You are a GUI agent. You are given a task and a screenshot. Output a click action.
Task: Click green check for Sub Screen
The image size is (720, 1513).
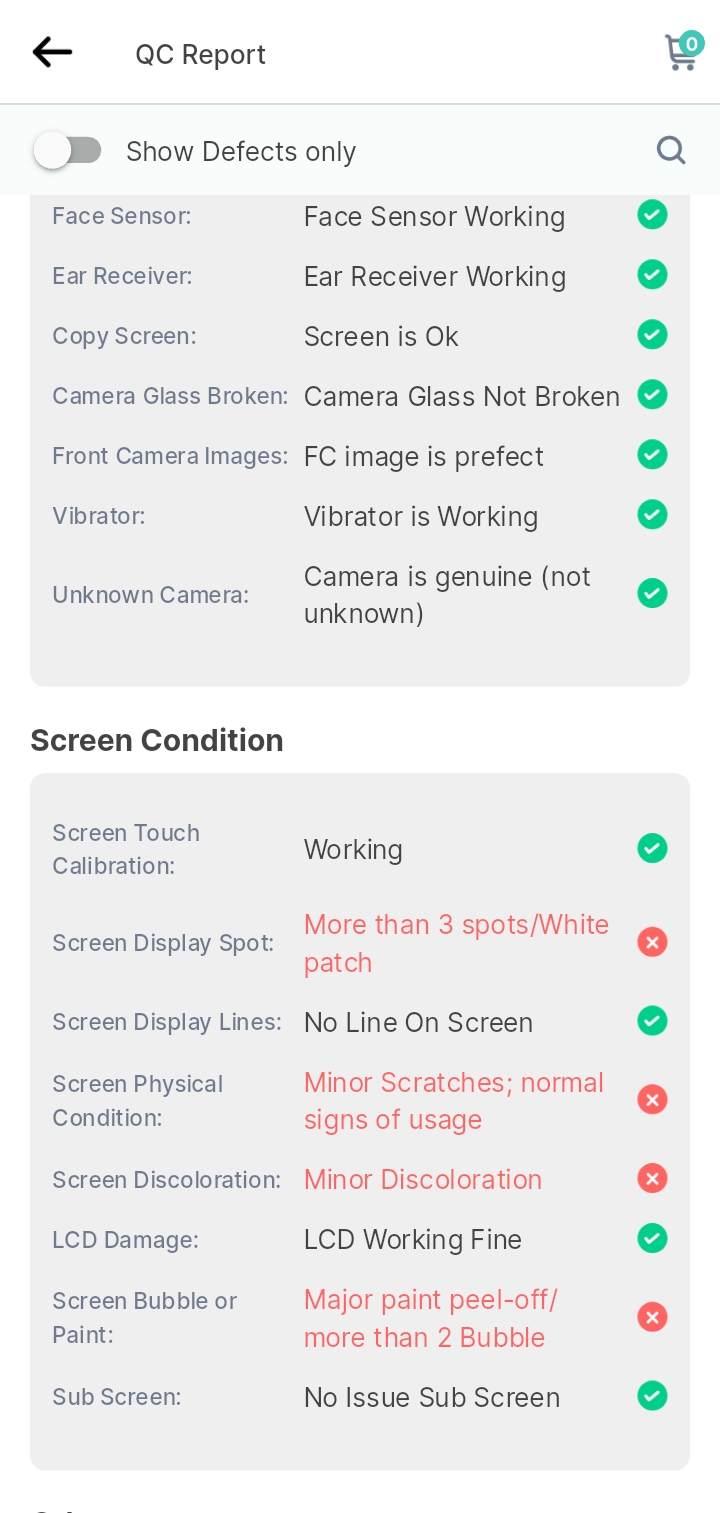[652, 1396]
